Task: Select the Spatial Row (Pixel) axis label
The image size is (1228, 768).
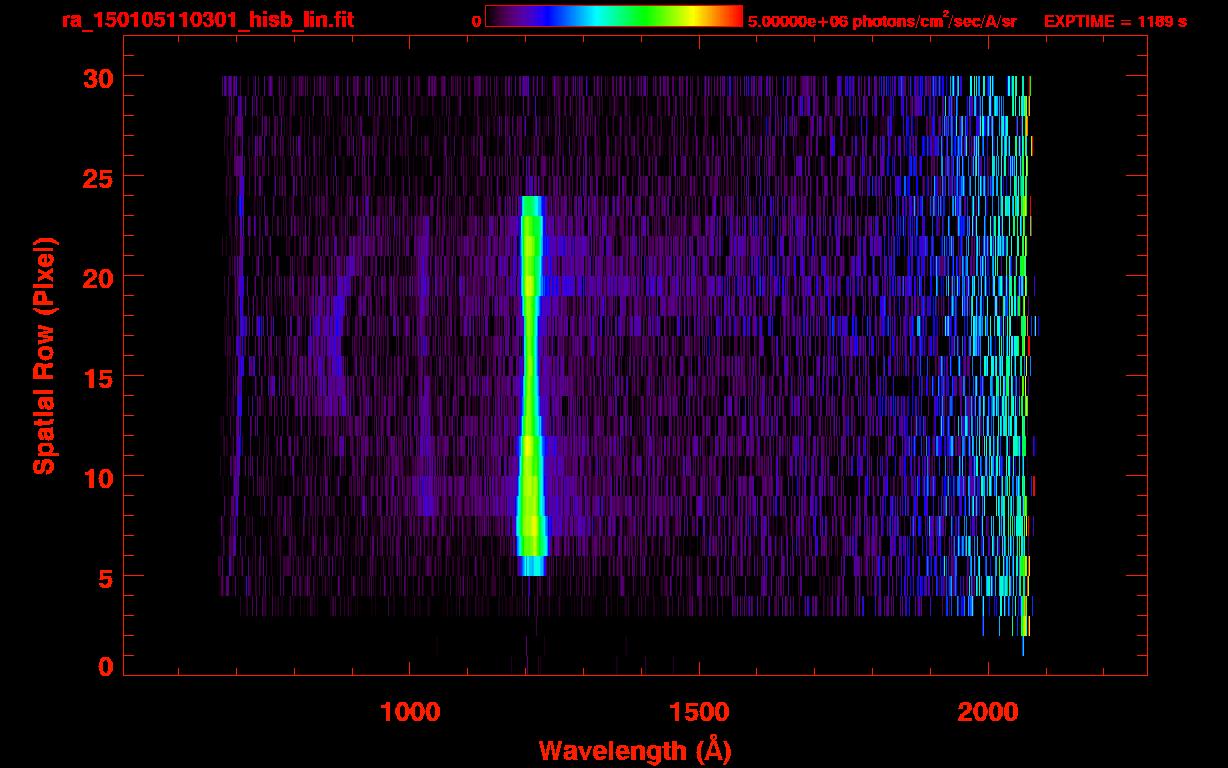Action: [44, 356]
